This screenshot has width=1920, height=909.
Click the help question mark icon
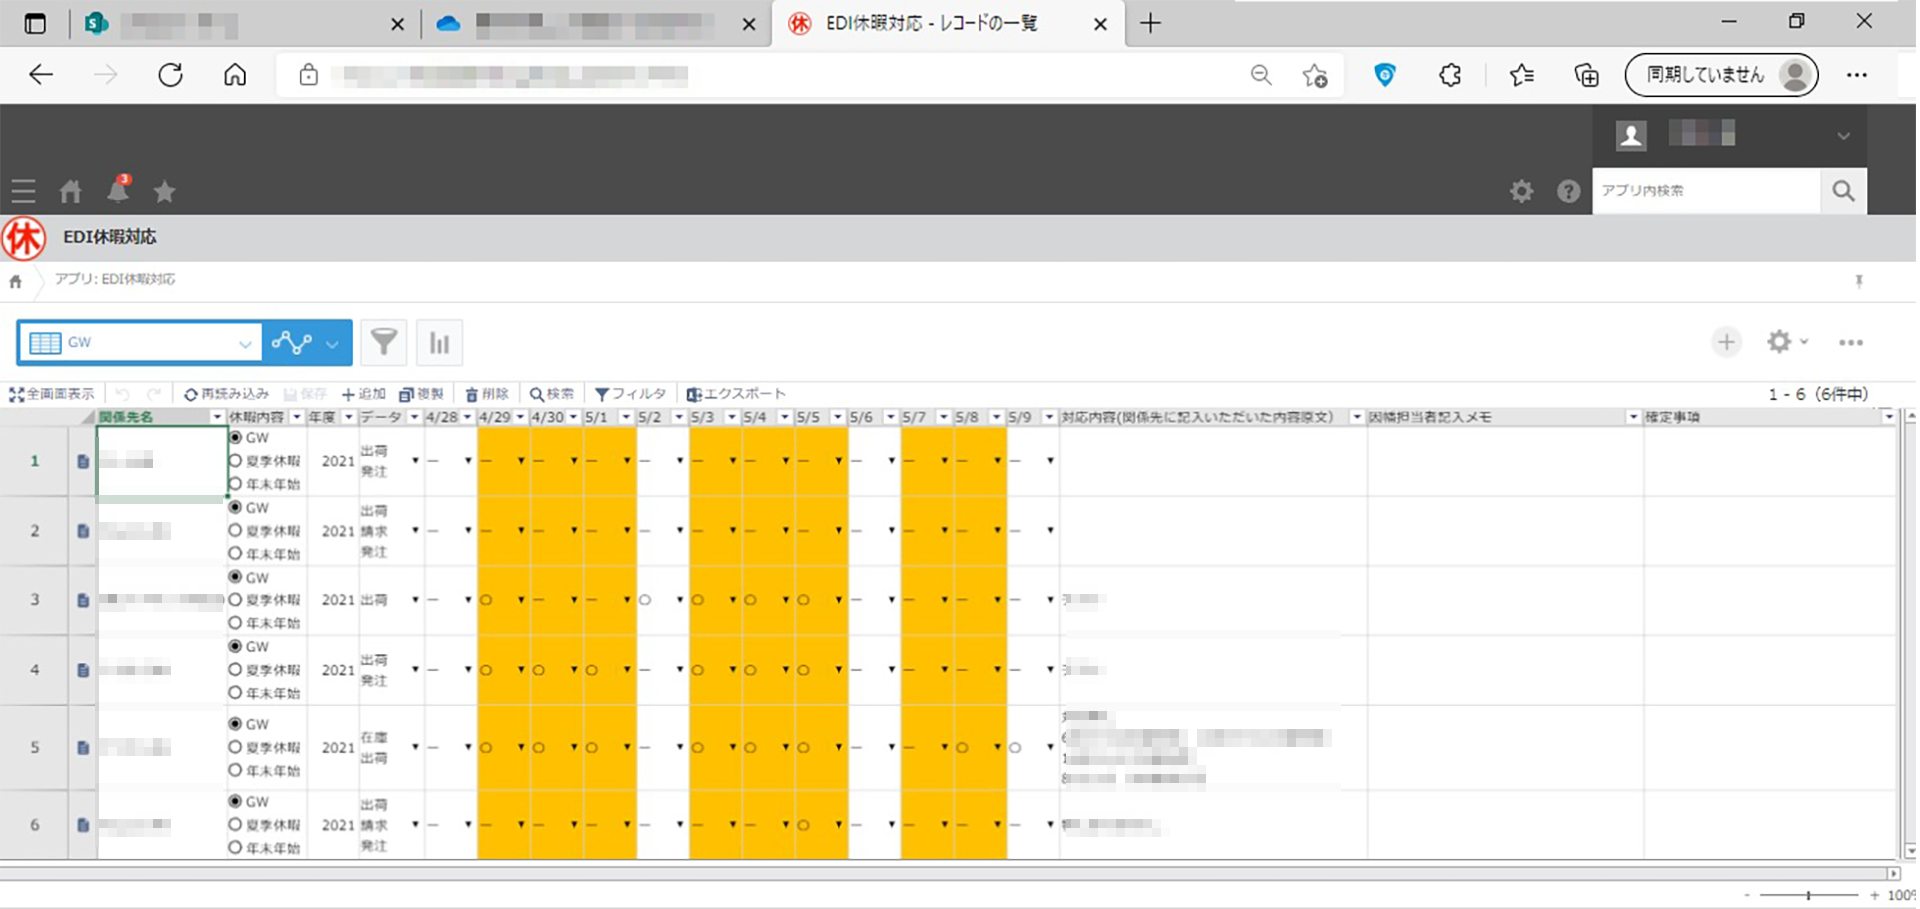click(1568, 191)
